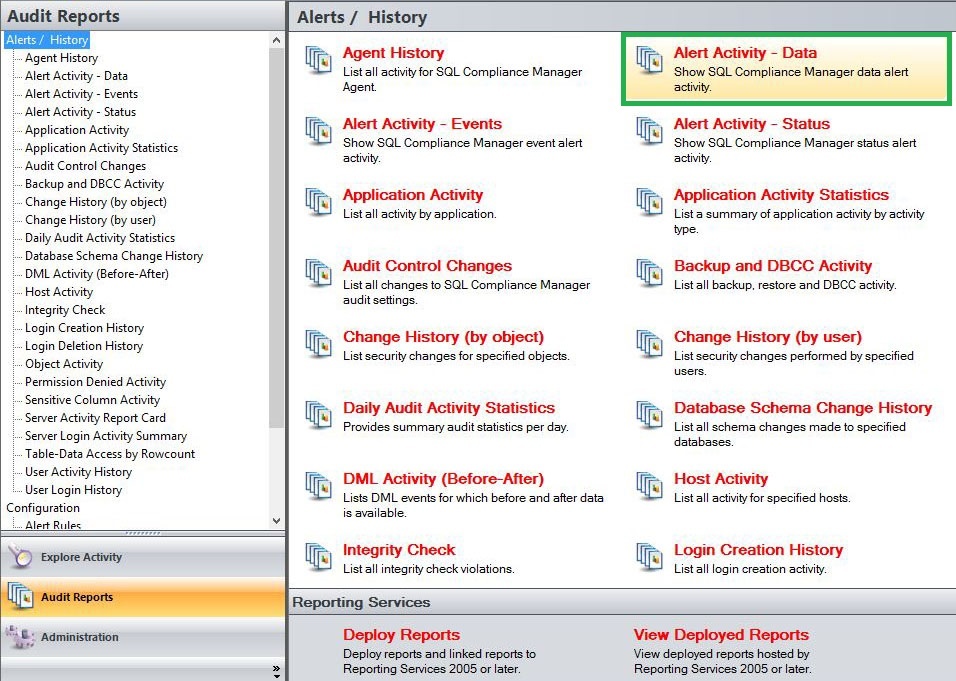The width and height of the screenshot is (956, 681).
Task: Click the Alert Activity - Data report icon
Action: 650,59
